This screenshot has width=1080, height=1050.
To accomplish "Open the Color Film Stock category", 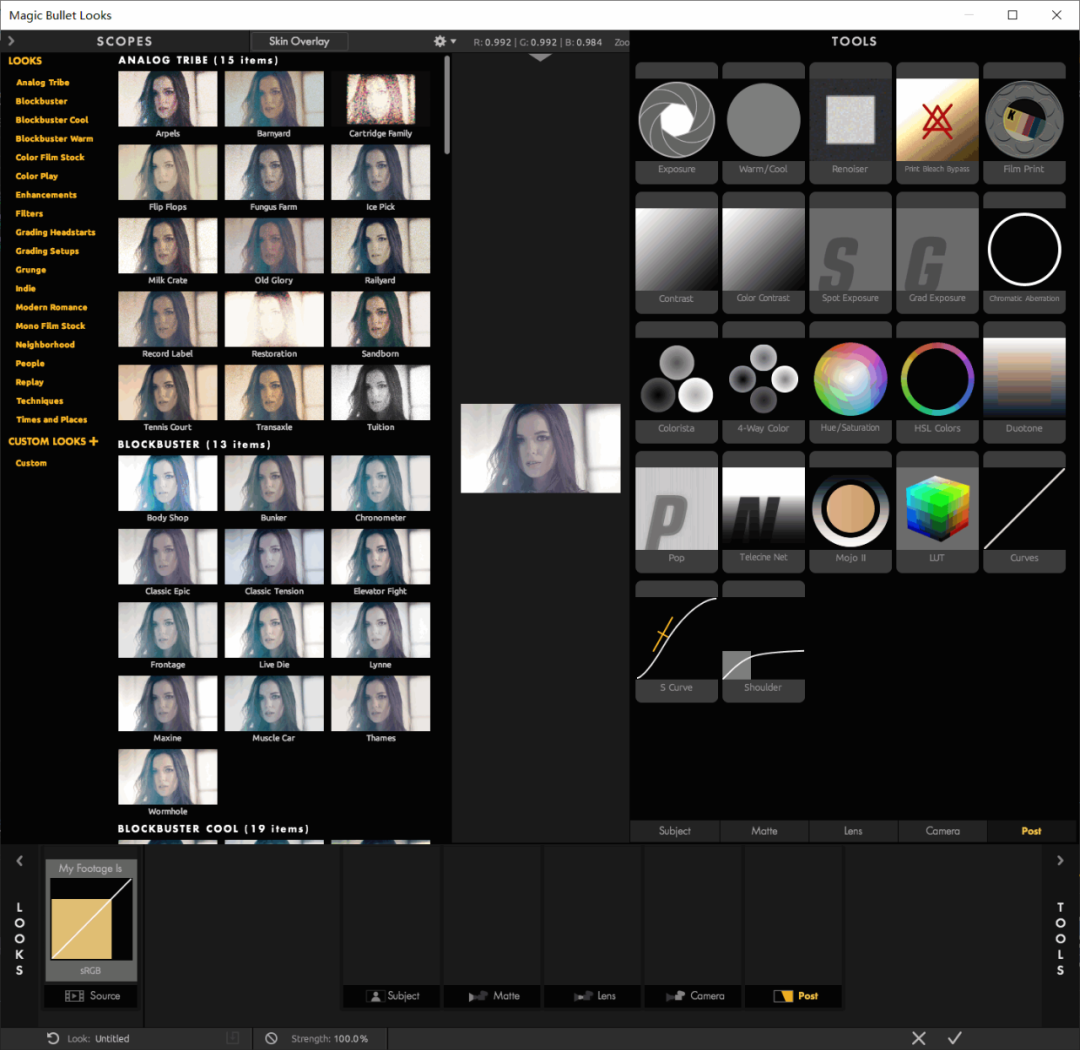I will 50,157.
